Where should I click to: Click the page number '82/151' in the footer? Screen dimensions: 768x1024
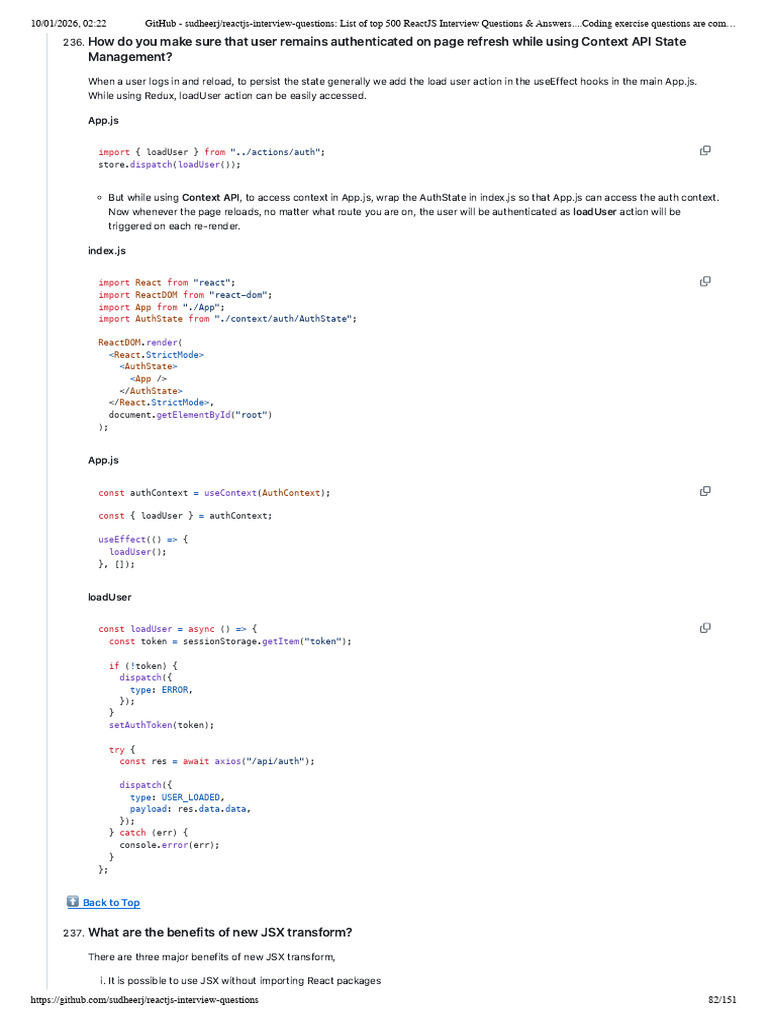tap(722, 1000)
